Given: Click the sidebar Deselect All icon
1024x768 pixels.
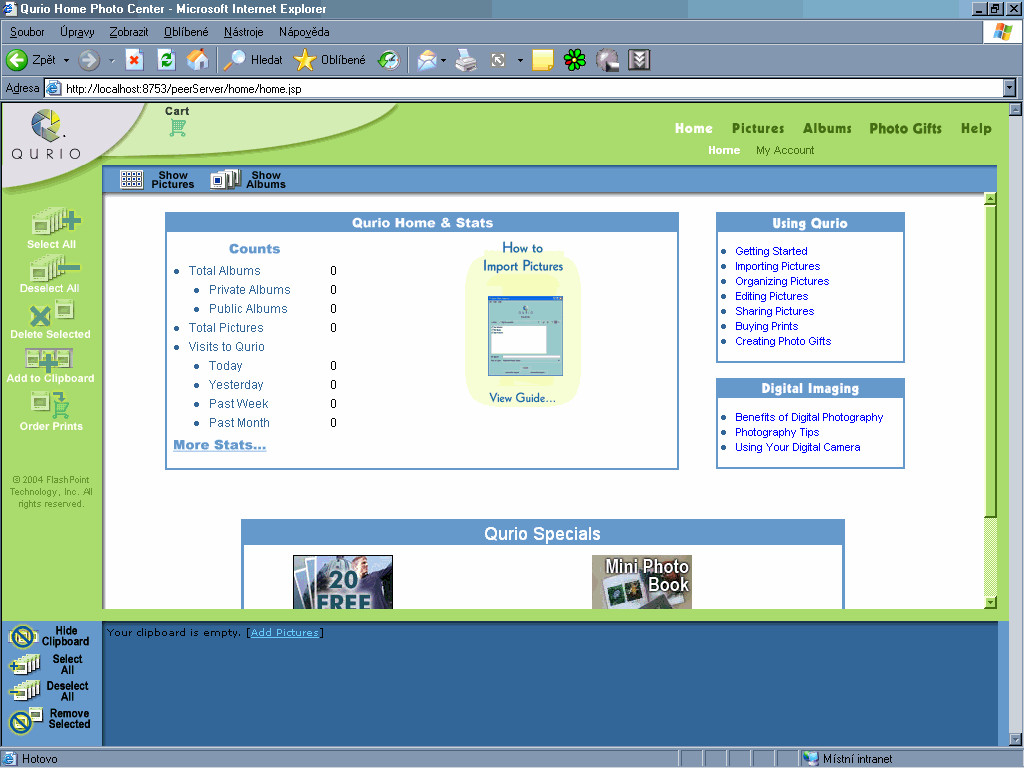Looking at the screenshot, I should 55,268.
